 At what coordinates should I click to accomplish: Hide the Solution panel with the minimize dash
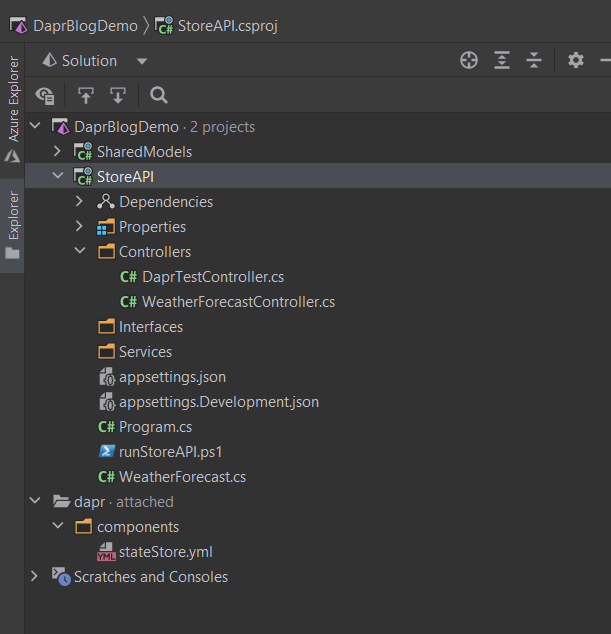605,61
